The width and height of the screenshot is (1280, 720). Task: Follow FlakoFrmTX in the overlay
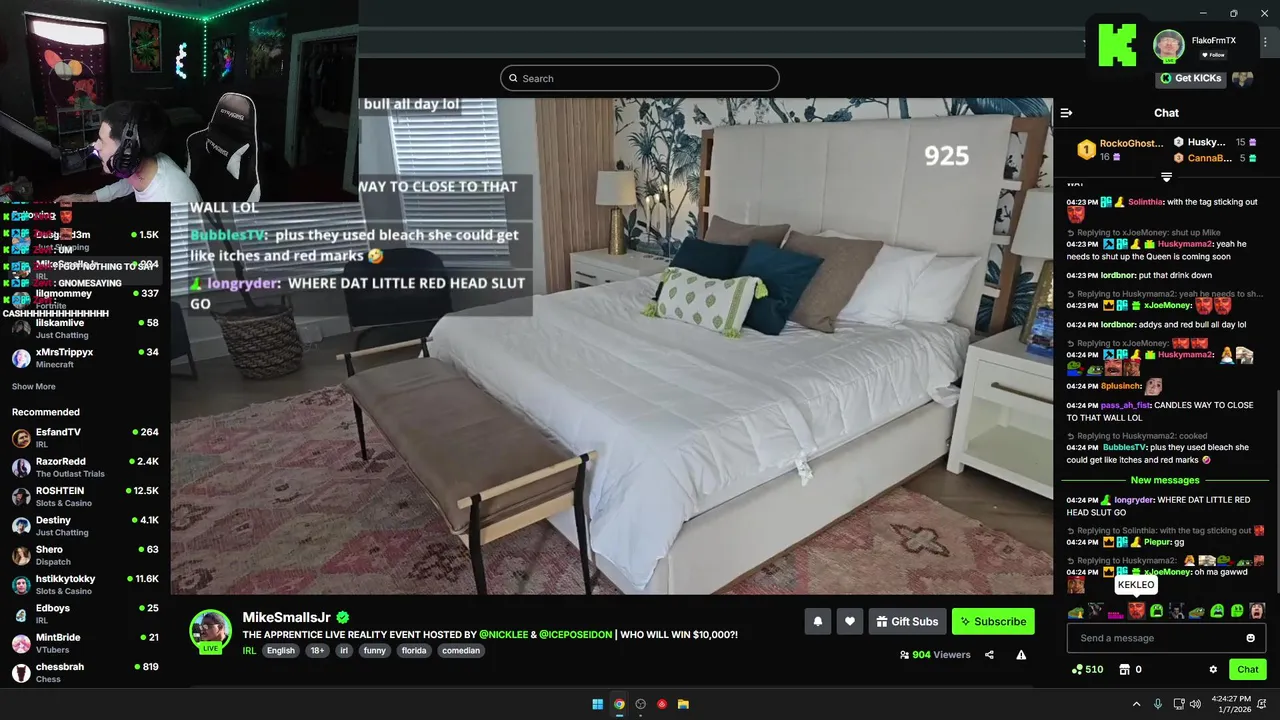[1213, 55]
